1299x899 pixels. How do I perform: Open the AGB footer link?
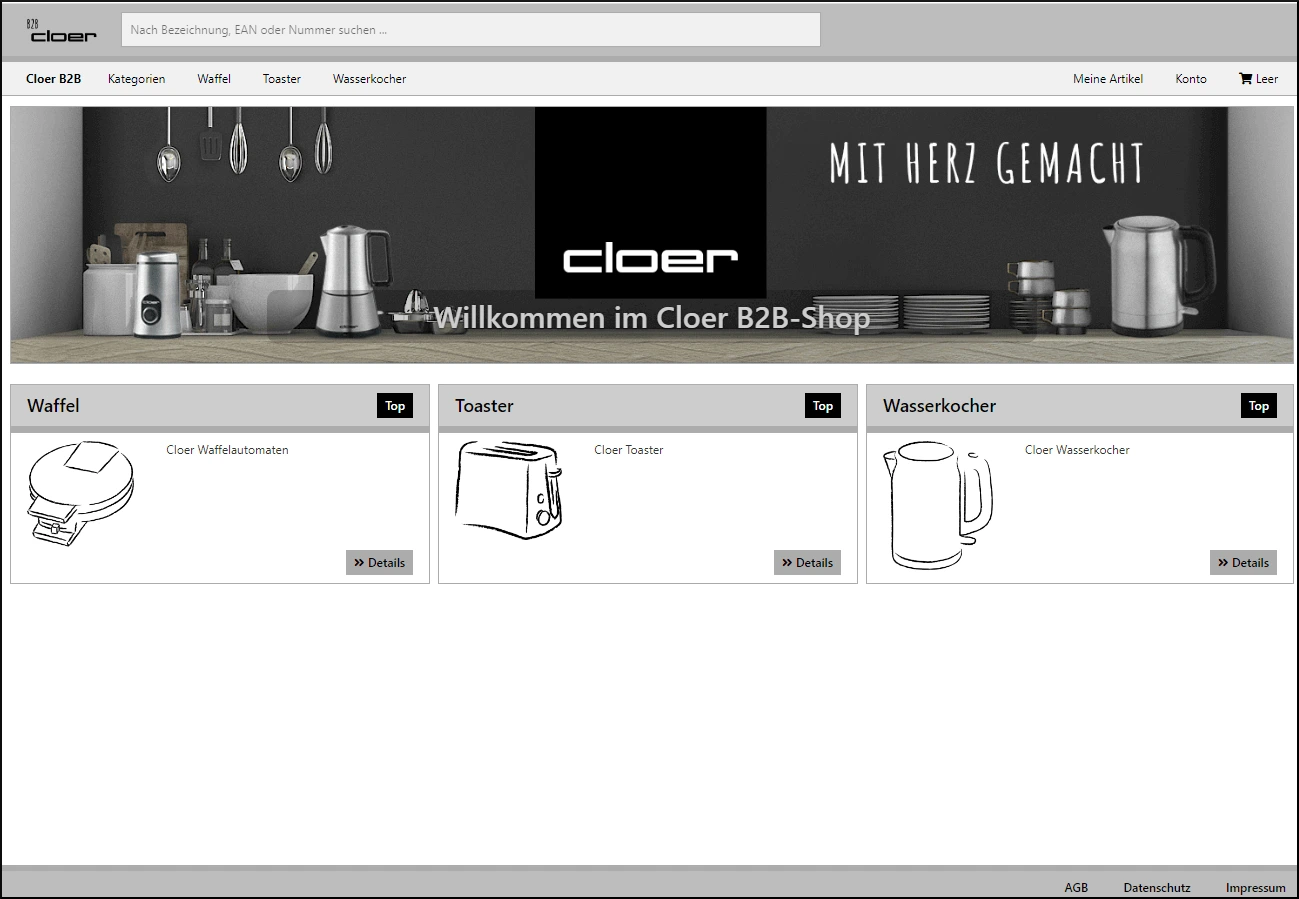coord(1076,887)
